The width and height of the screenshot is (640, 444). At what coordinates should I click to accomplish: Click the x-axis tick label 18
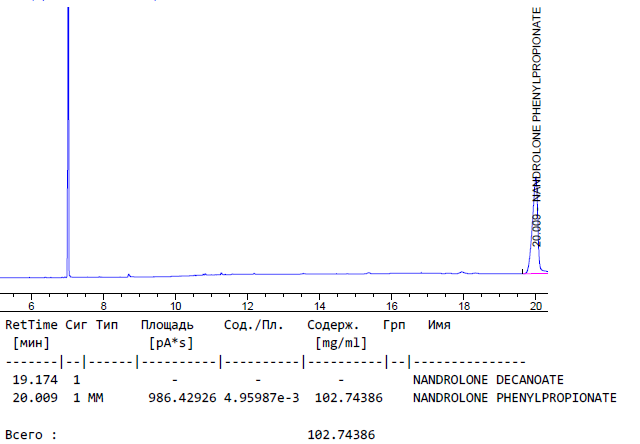pyautogui.click(x=463, y=306)
